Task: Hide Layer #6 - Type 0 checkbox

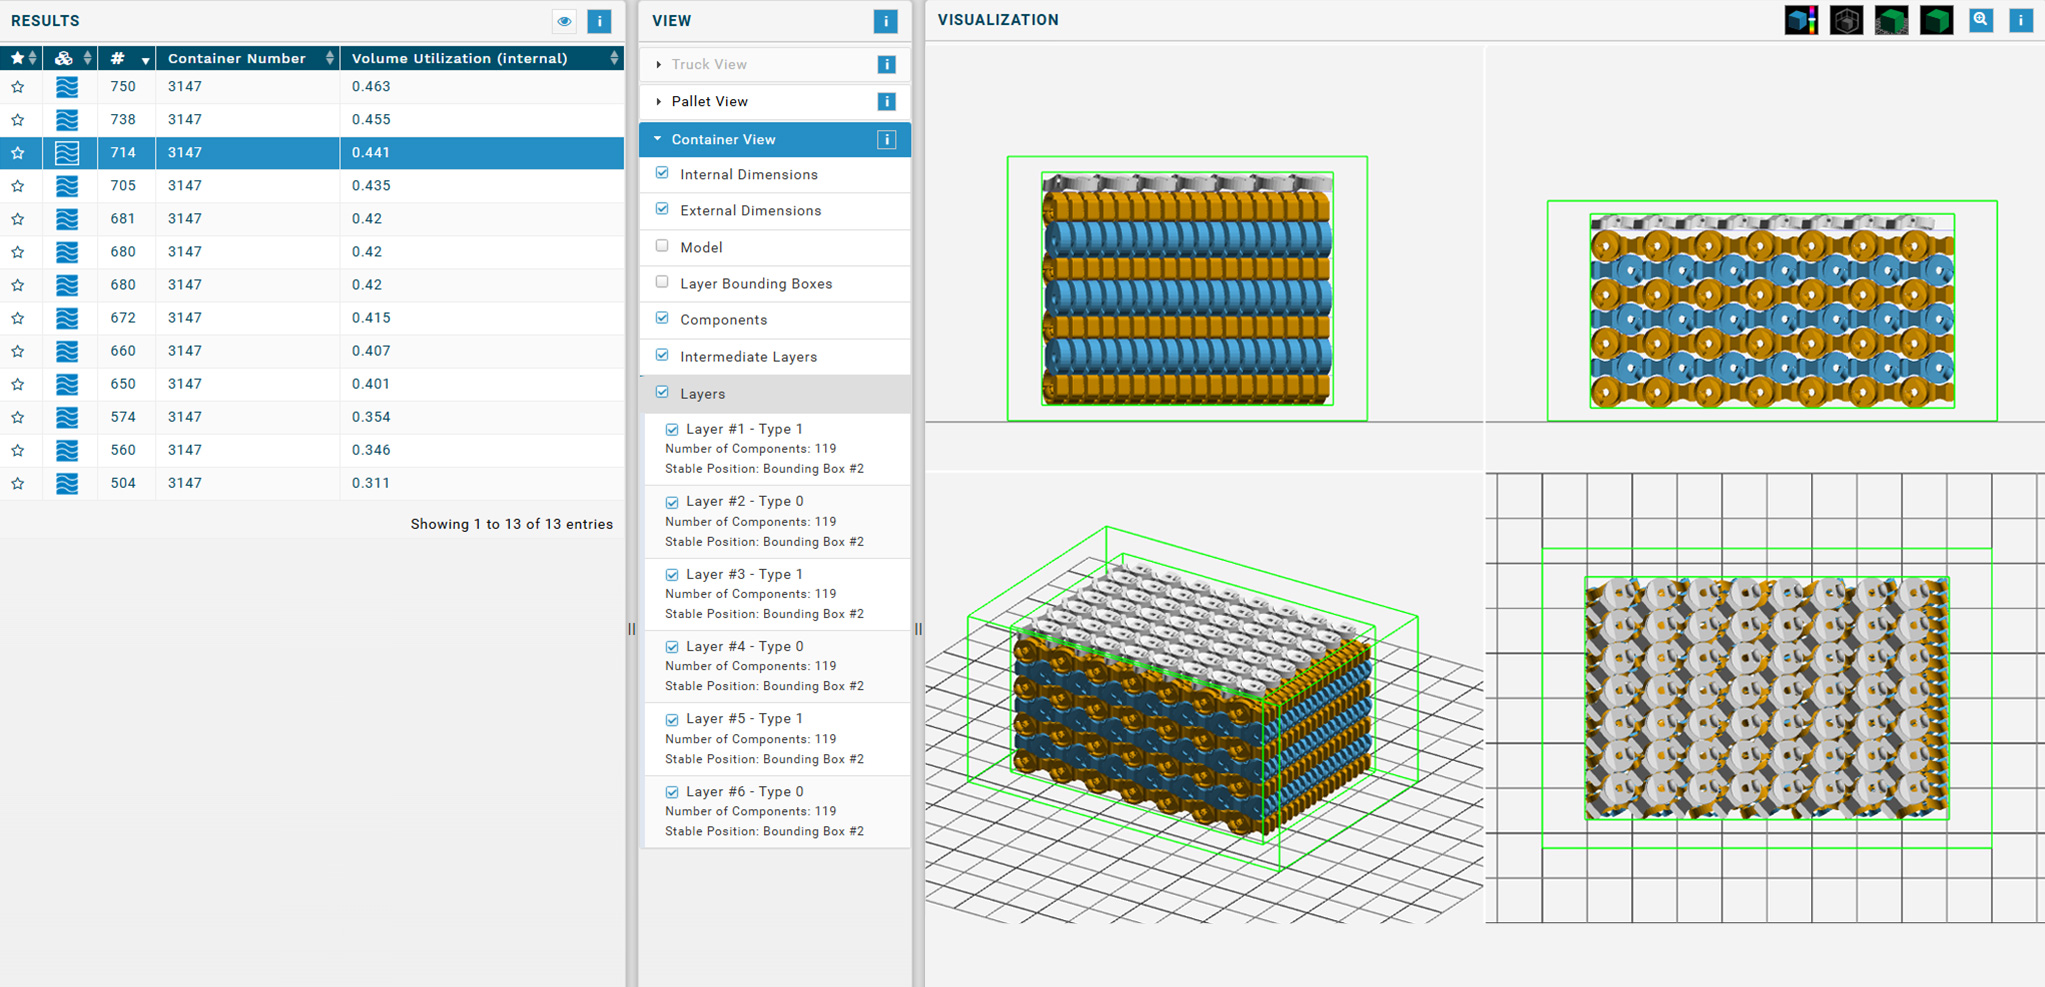Action: pyautogui.click(x=672, y=792)
